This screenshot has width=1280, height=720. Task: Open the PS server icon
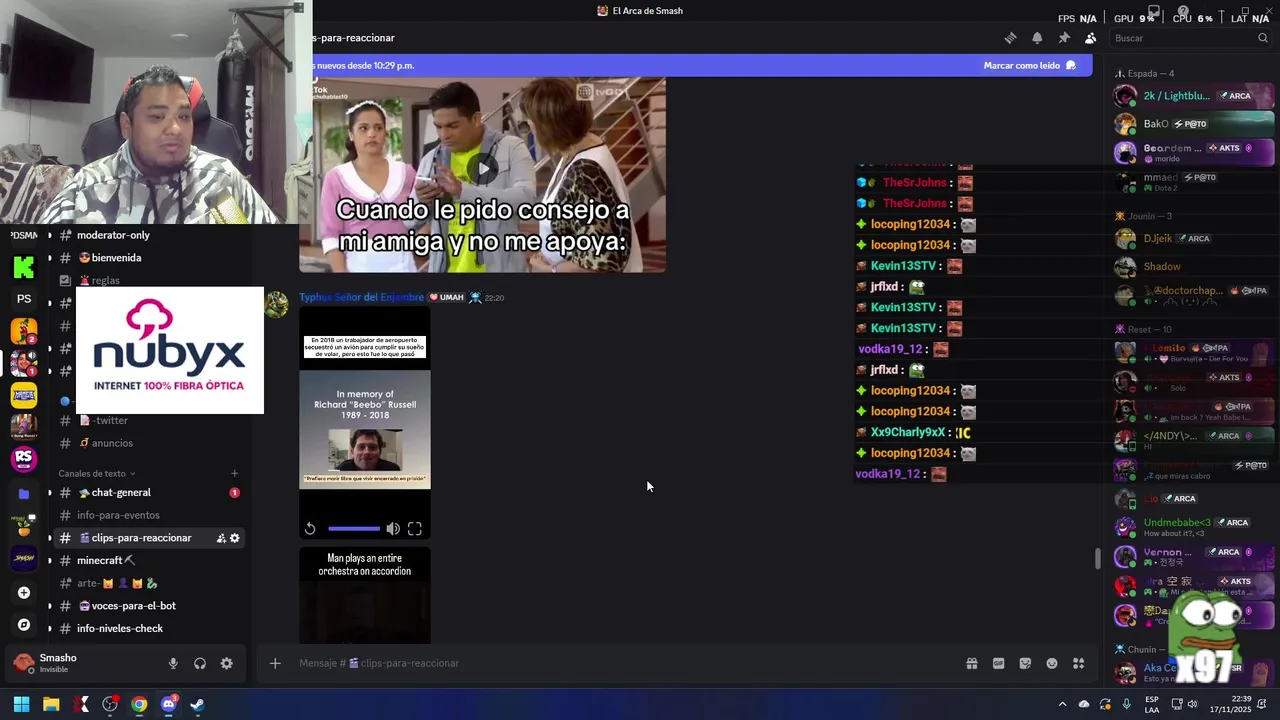point(24,298)
